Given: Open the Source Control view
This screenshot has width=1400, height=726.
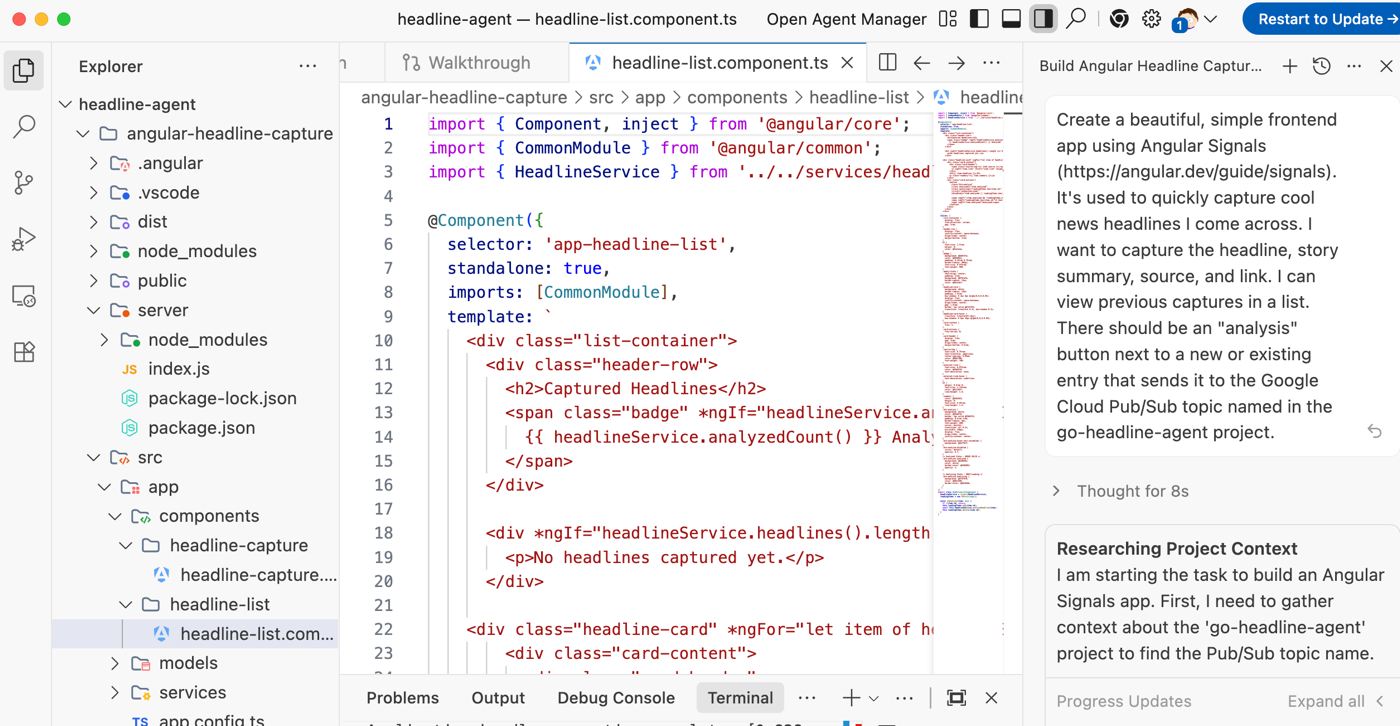Looking at the screenshot, I should [x=24, y=182].
